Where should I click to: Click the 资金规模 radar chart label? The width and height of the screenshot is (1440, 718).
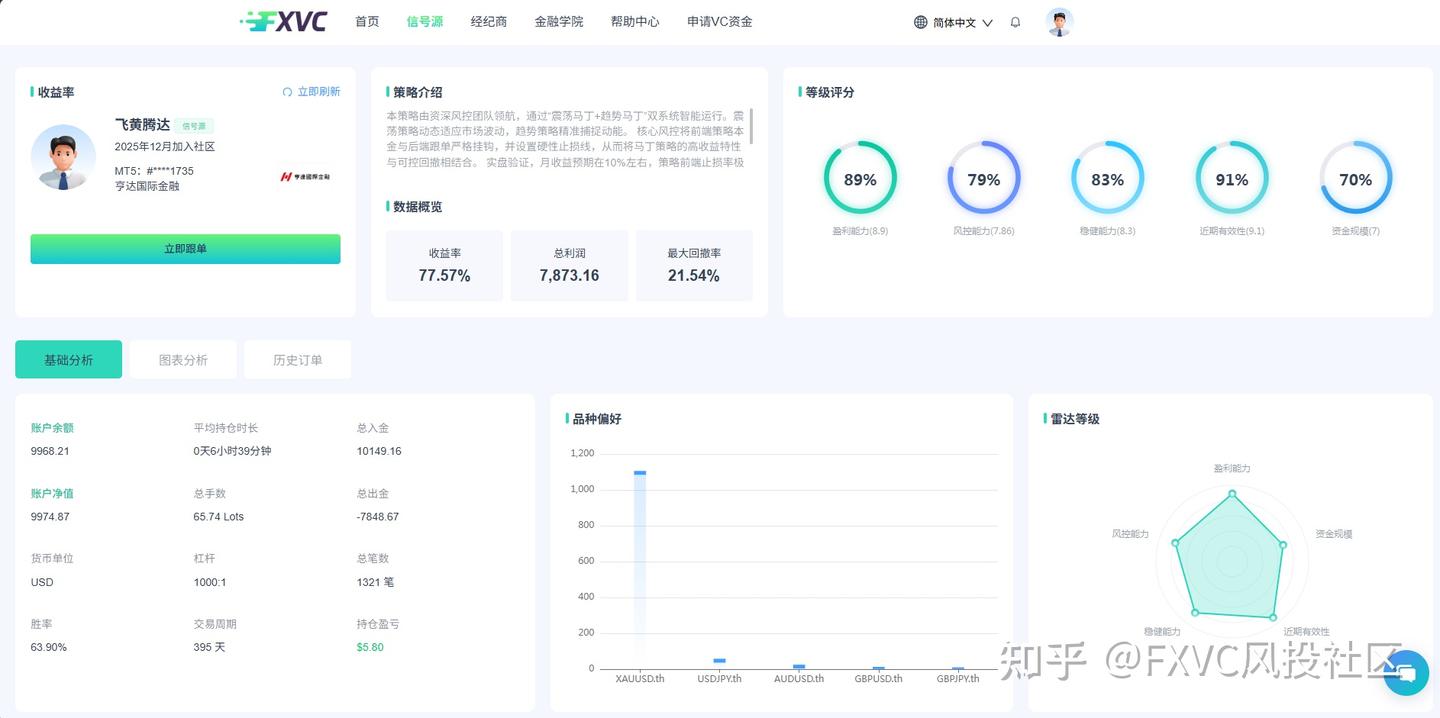(1334, 534)
